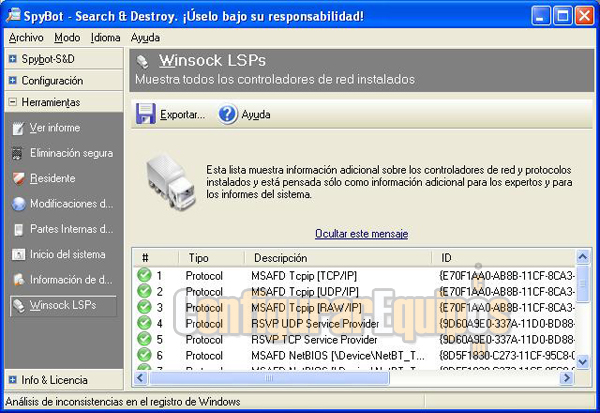Click the Winsock LSPs header plug icon
600x413 pixels.
142,61
